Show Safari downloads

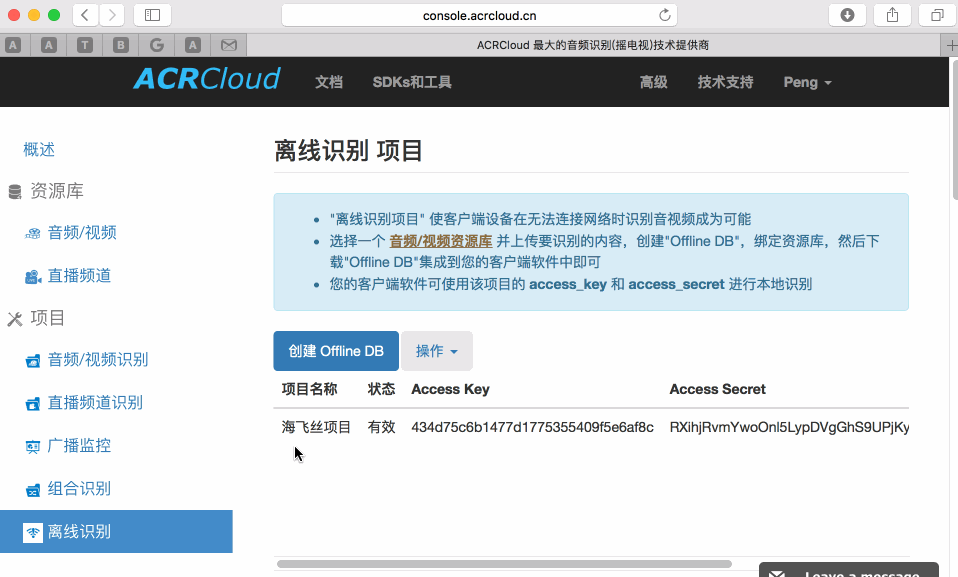(847, 15)
